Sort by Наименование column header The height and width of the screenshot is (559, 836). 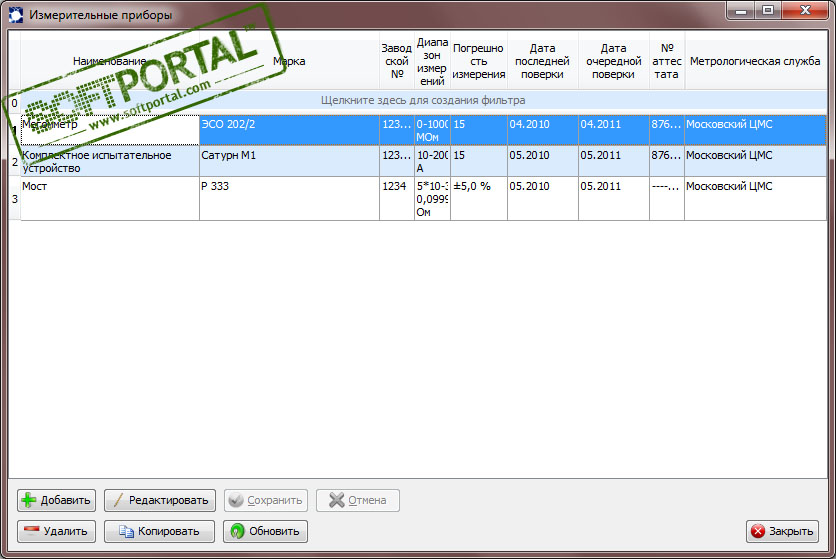tap(110, 61)
